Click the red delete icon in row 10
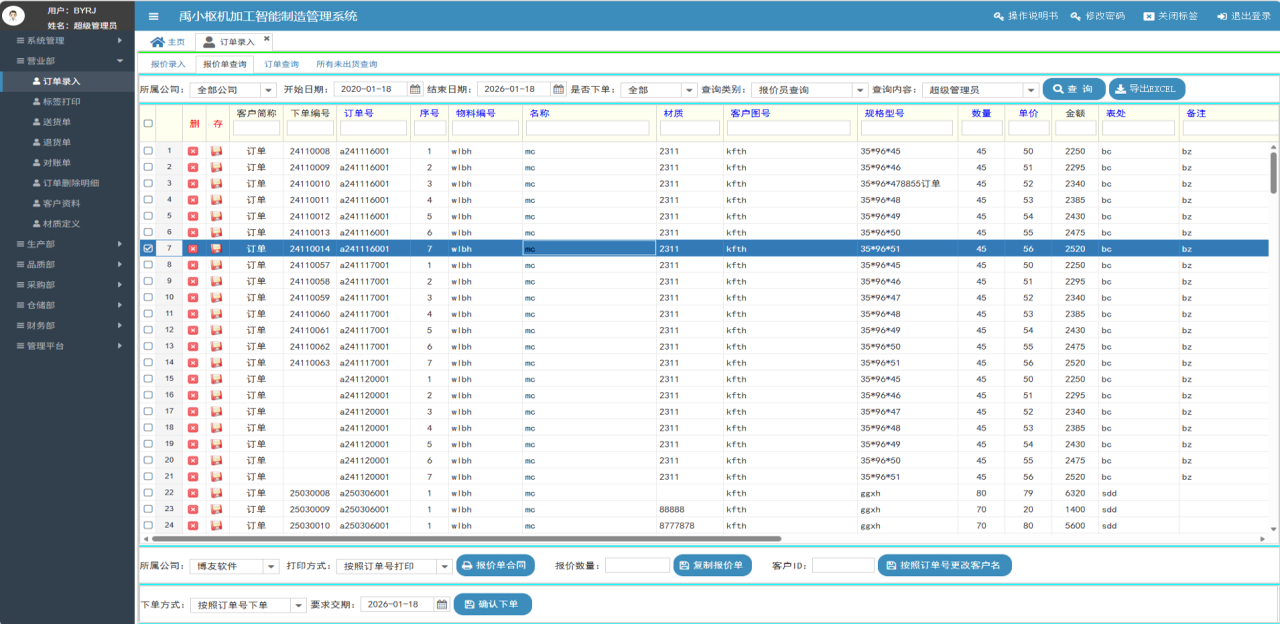The width and height of the screenshot is (1280, 624). [193, 298]
